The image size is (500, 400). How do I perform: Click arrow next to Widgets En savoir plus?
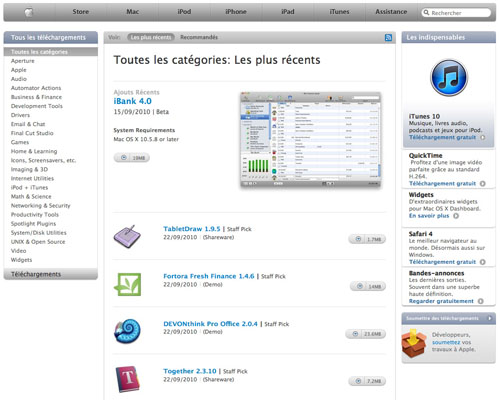coord(456,216)
